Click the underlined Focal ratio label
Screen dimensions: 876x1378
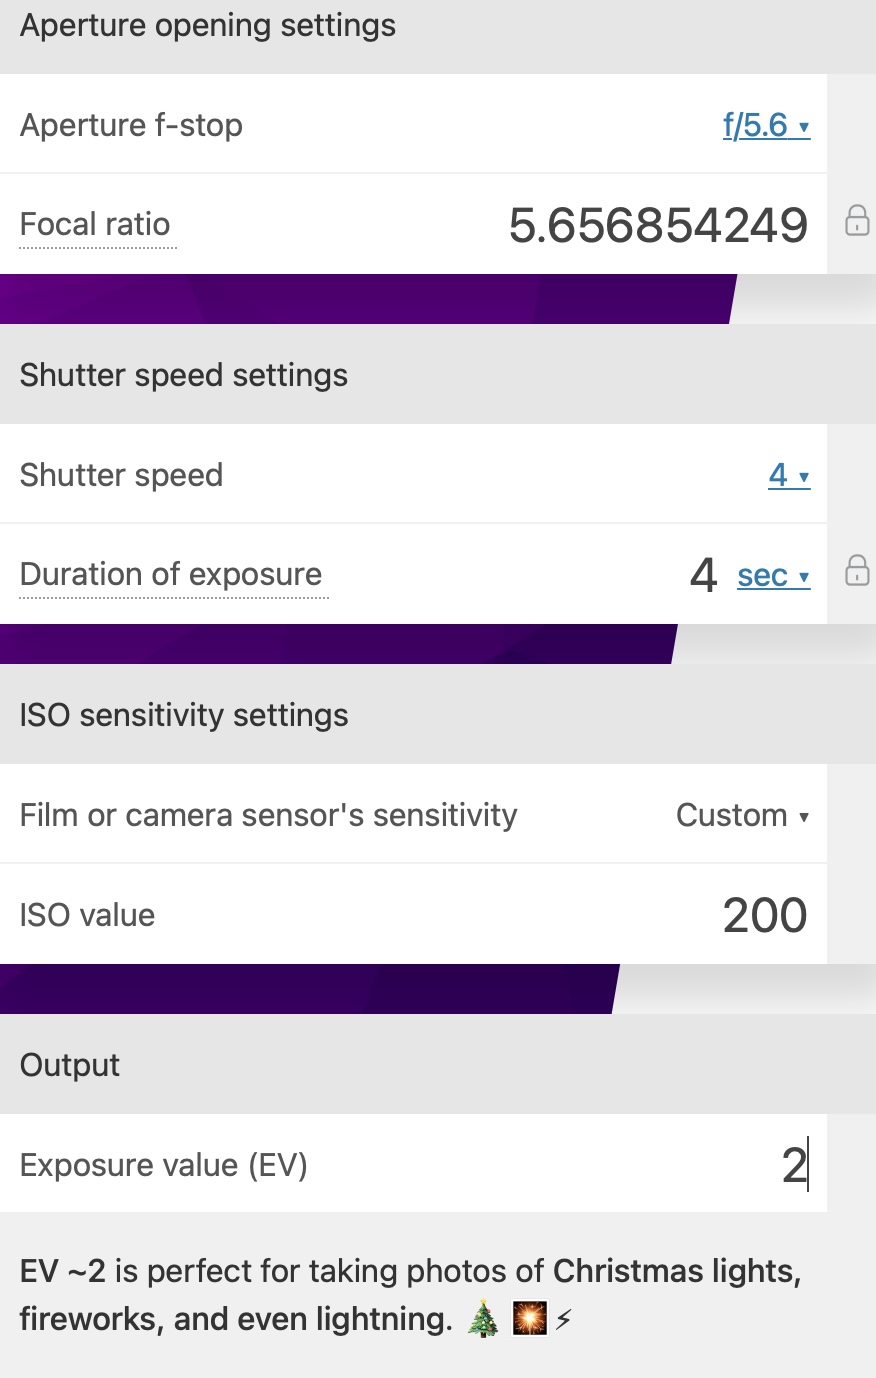click(x=96, y=225)
